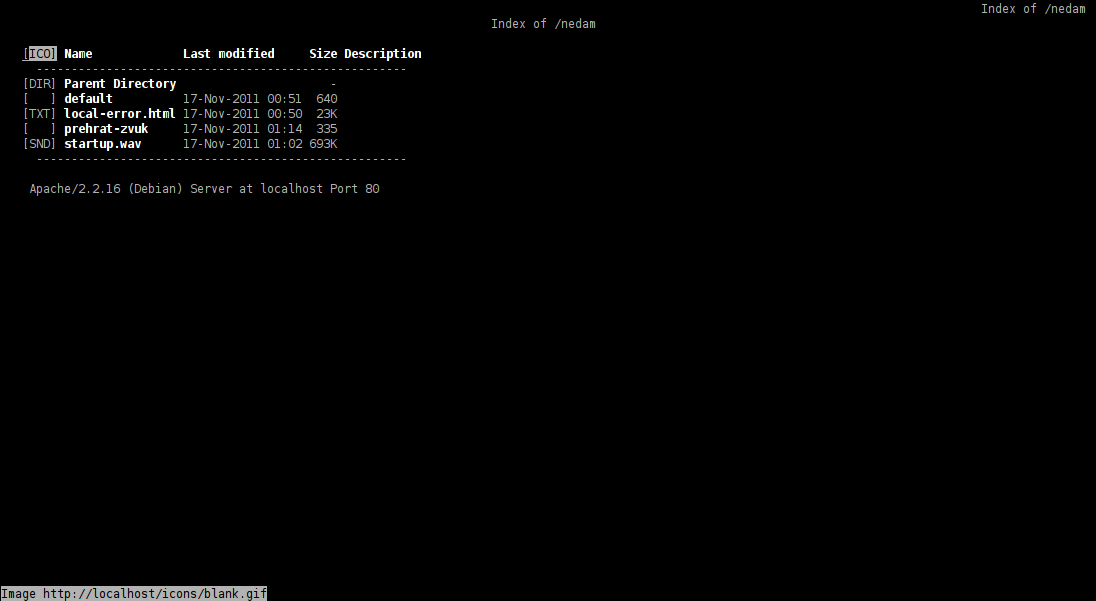Click the [DIR] icon beside Parent Directory
Image resolution: width=1096 pixels, height=601 pixels.
click(40, 84)
